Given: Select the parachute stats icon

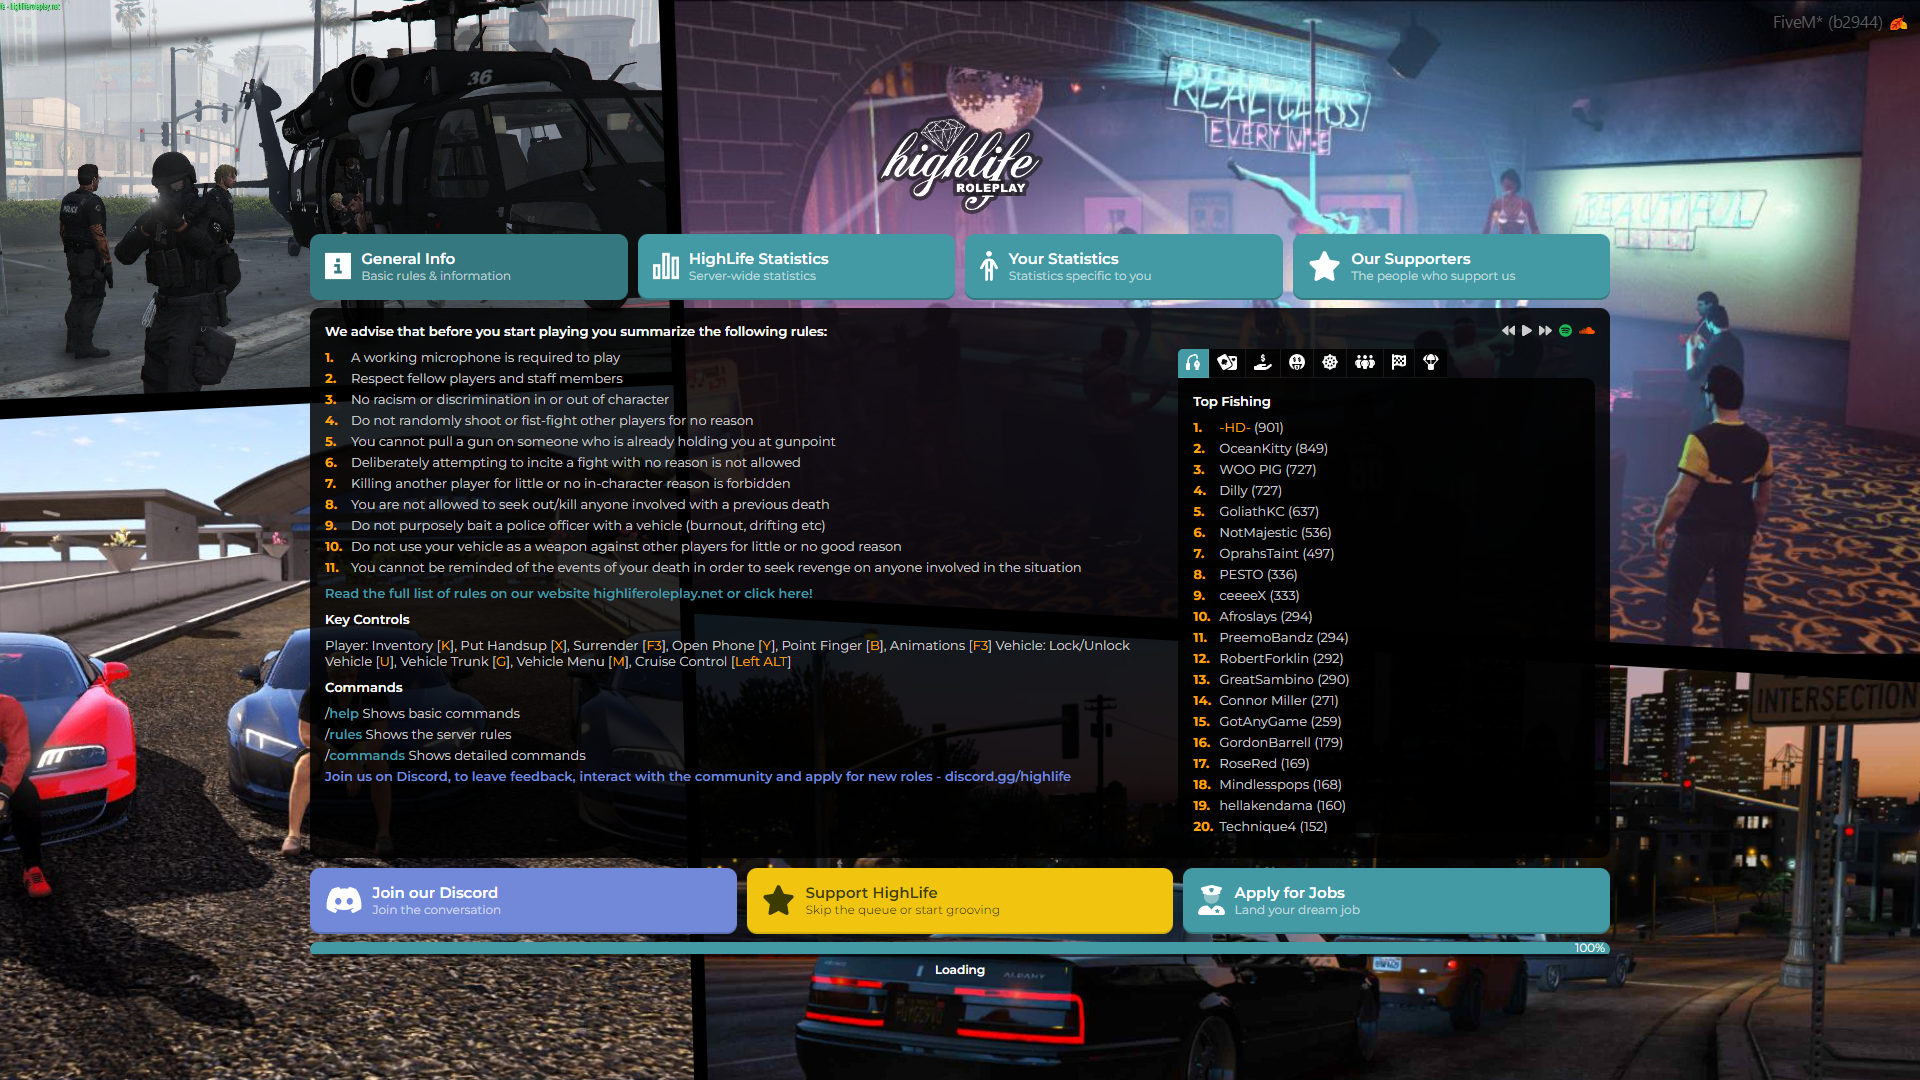Looking at the screenshot, I should click(x=1431, y=363).
